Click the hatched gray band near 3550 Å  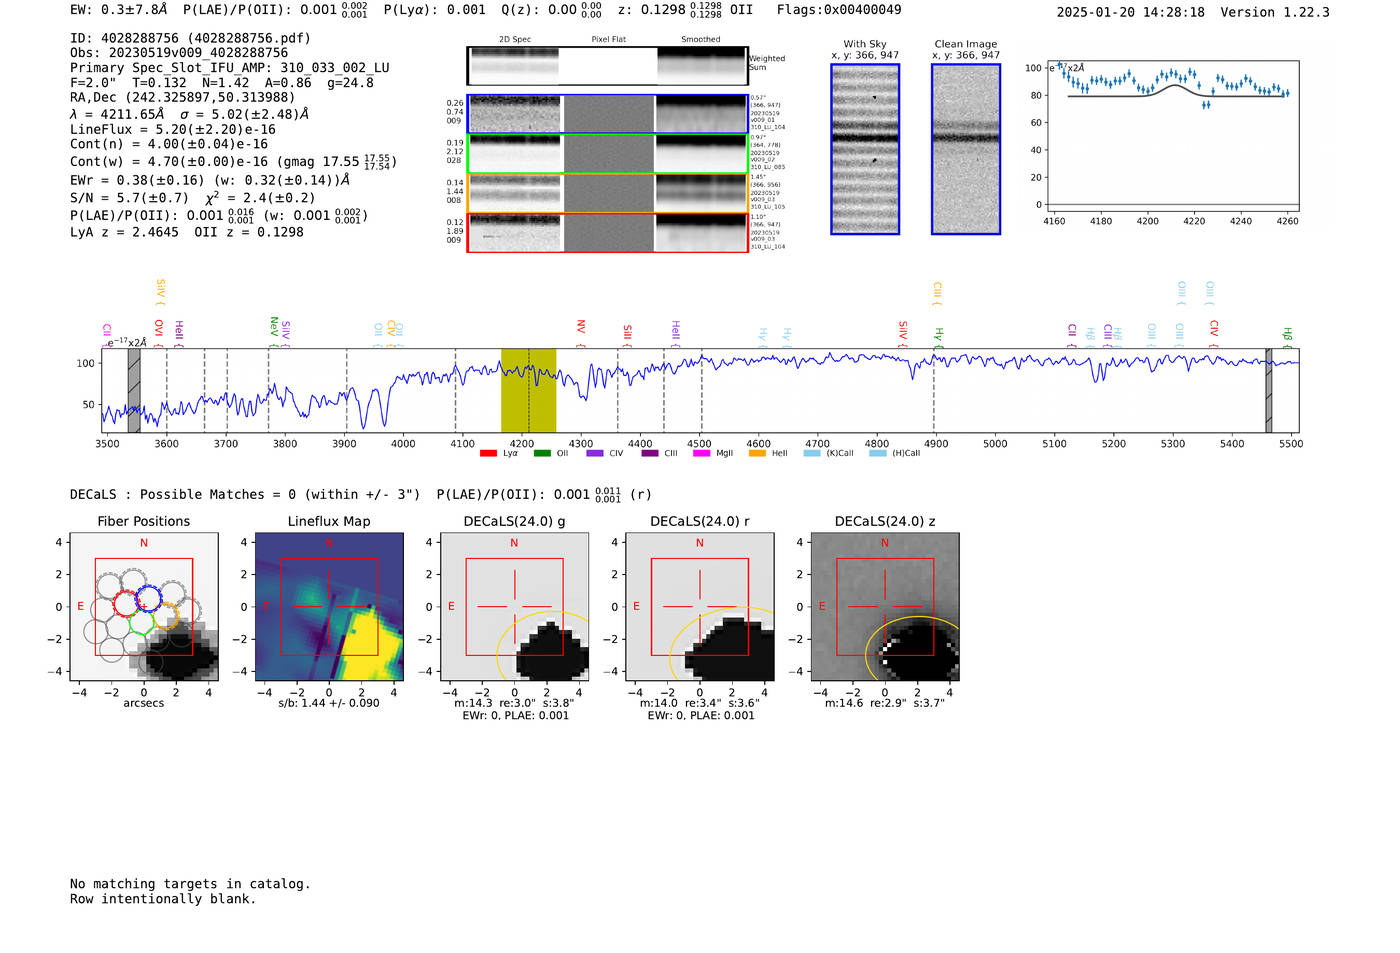(x=134, y=390)
